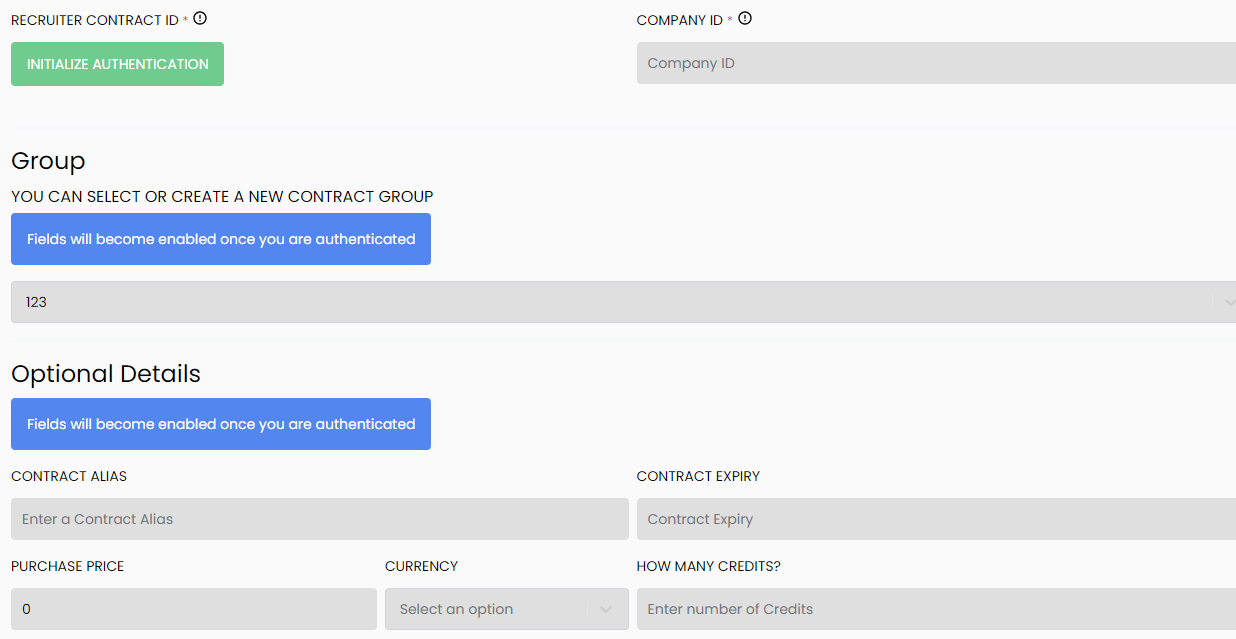
Task: Click the Recruiter Contract ID info icon
Action: click(200, 18)
